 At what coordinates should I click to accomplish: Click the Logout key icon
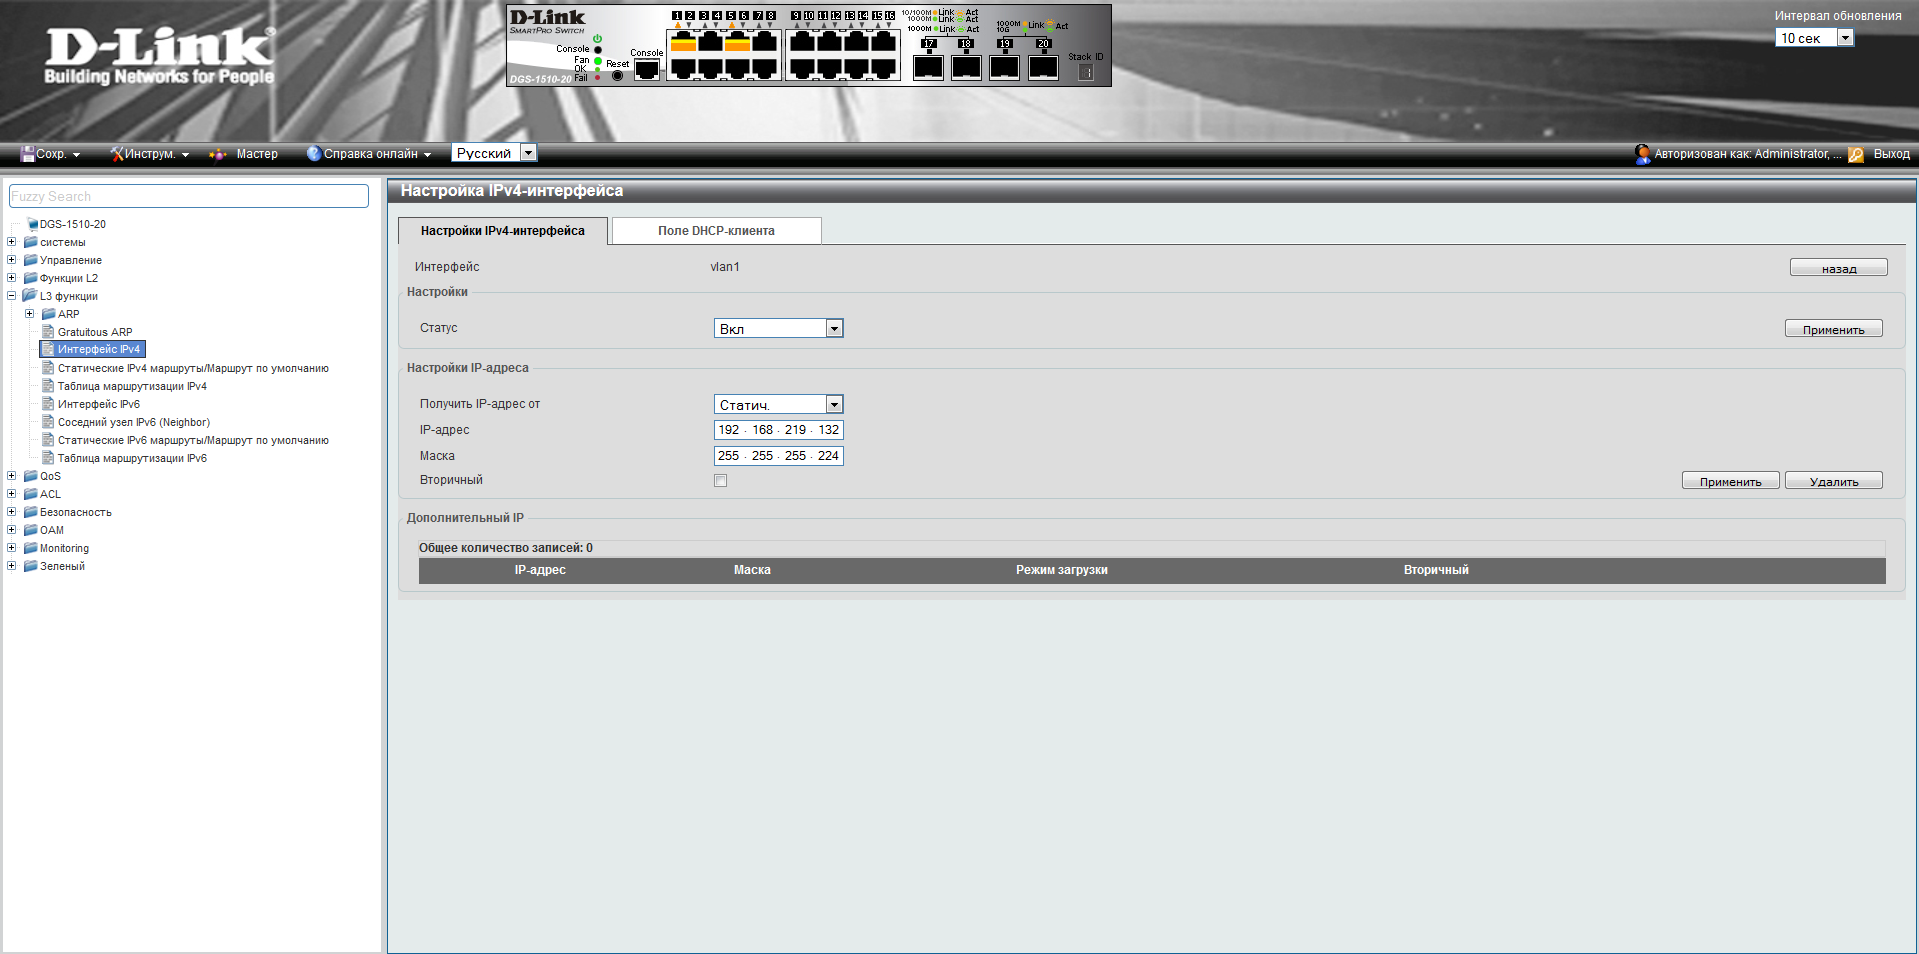tap(1856, 154)
